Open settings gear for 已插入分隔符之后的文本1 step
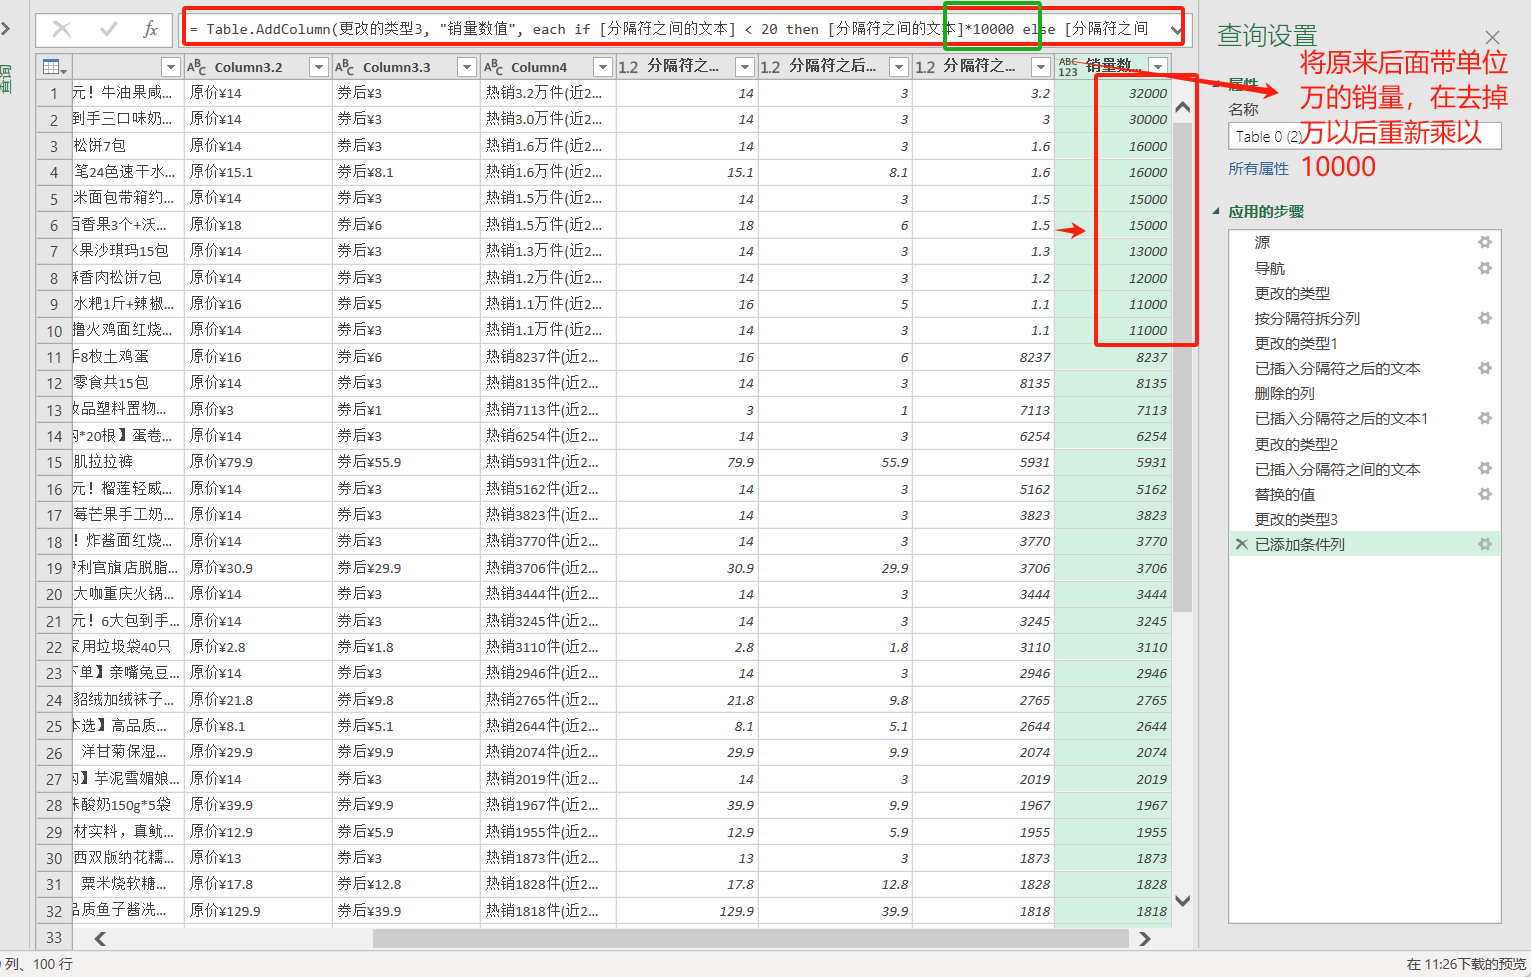This screenshot has height=977, width=1531. click(x=1485, y=418)
